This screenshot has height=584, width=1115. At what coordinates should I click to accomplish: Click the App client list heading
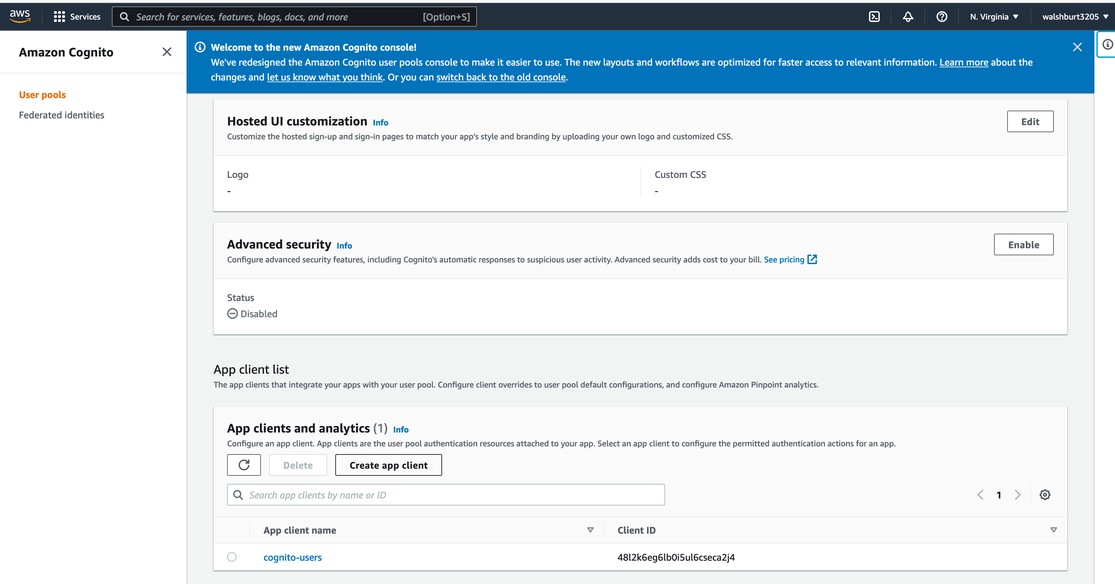251,369
